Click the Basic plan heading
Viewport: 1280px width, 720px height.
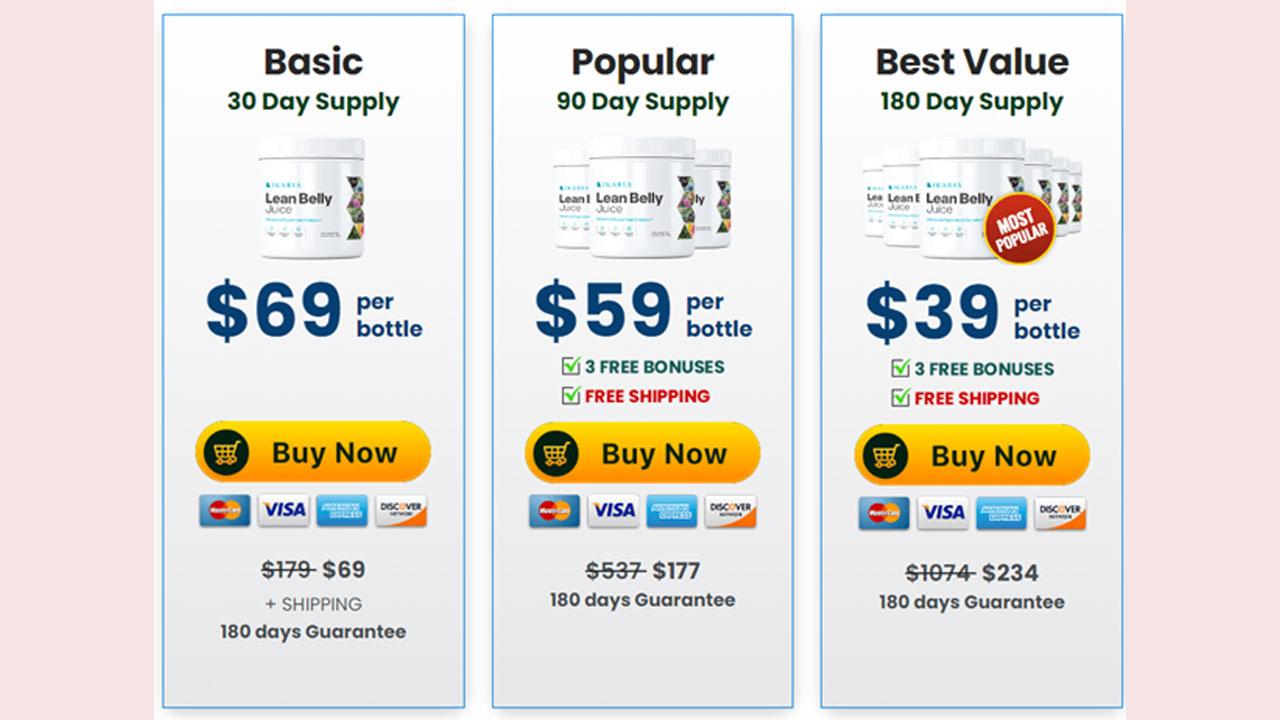(x=313, y=62)
